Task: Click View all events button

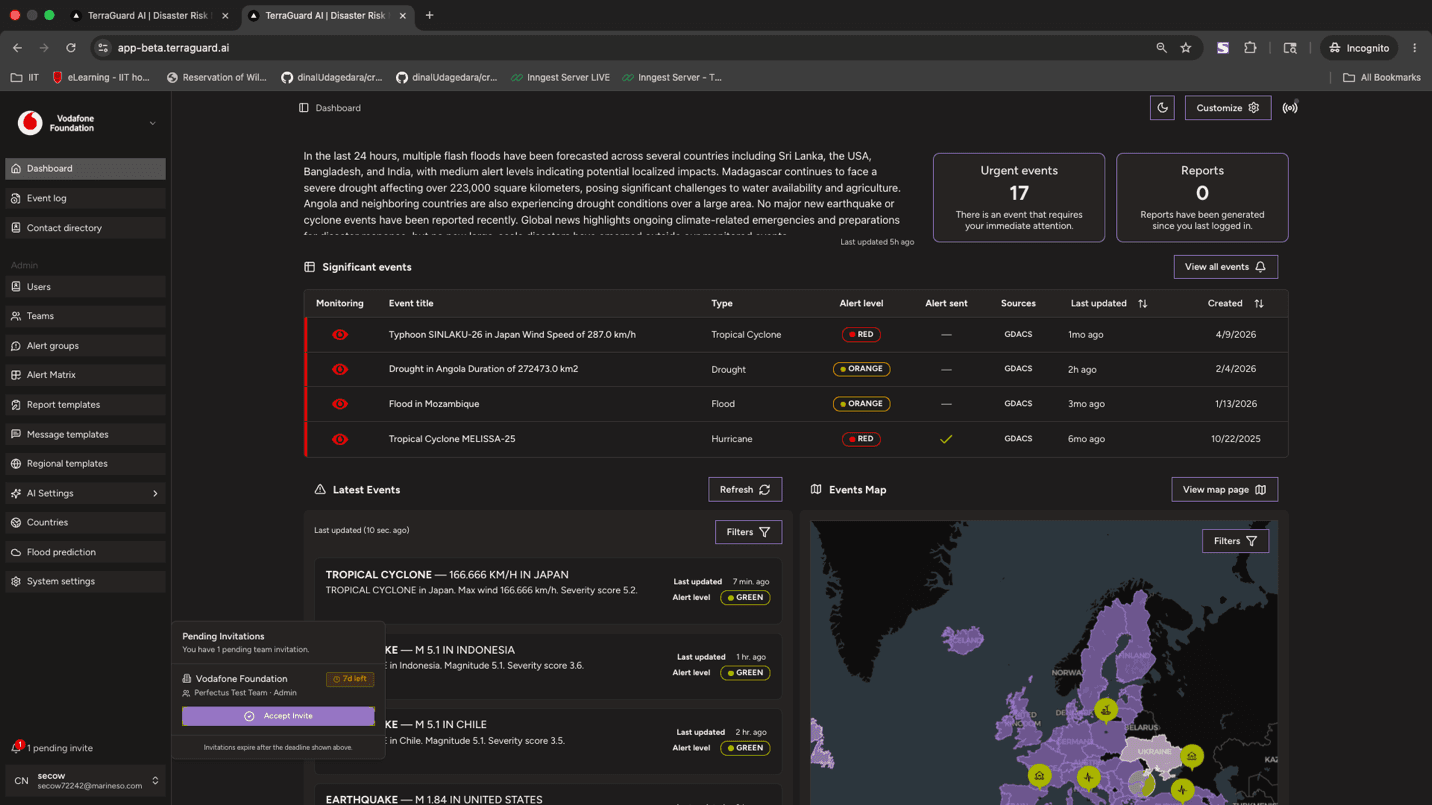Action: [1225, 267]
